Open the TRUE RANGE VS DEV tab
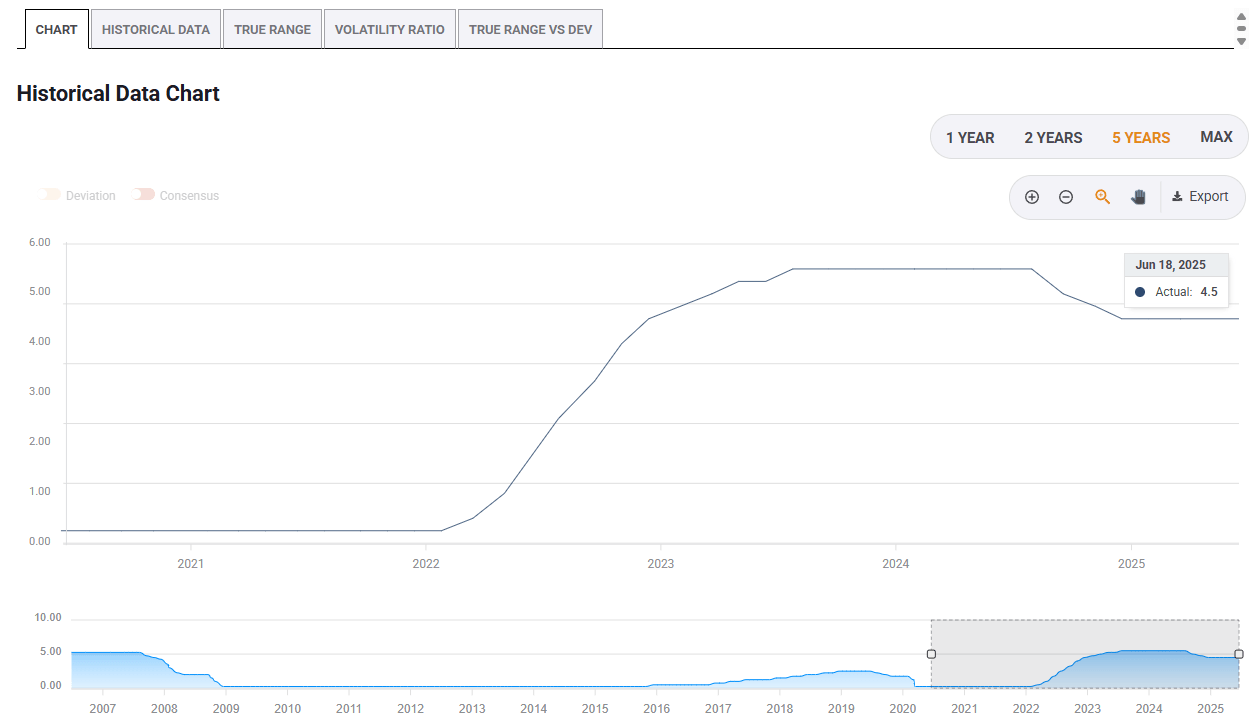Viewport: 1257px width, 725px height. pos(530,29)
